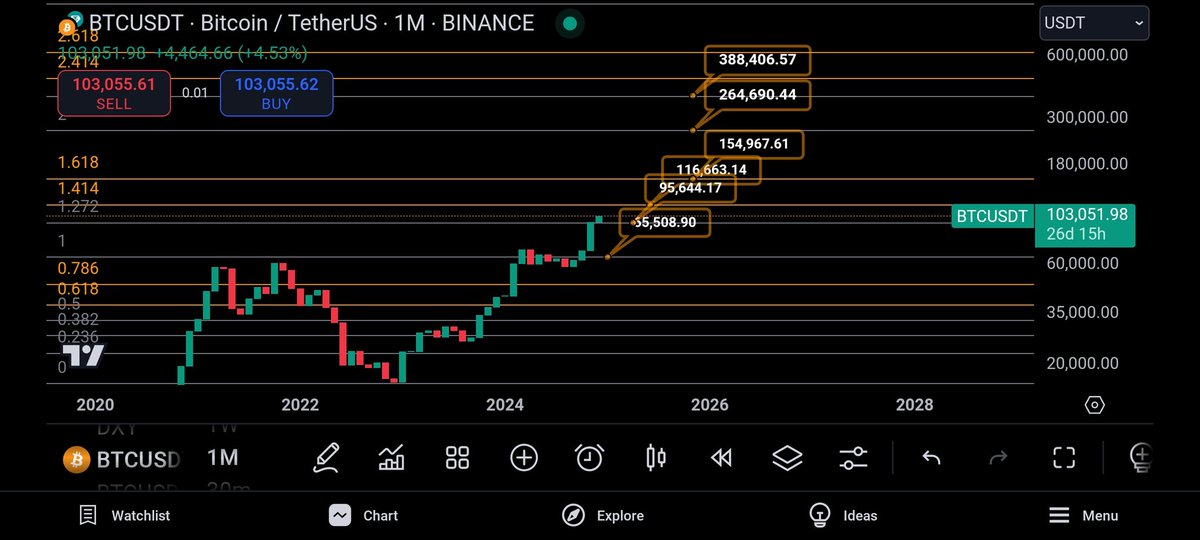
Task: Select the 116,663.14 price note
Action: pyautogui.click(x=711, y=170)
